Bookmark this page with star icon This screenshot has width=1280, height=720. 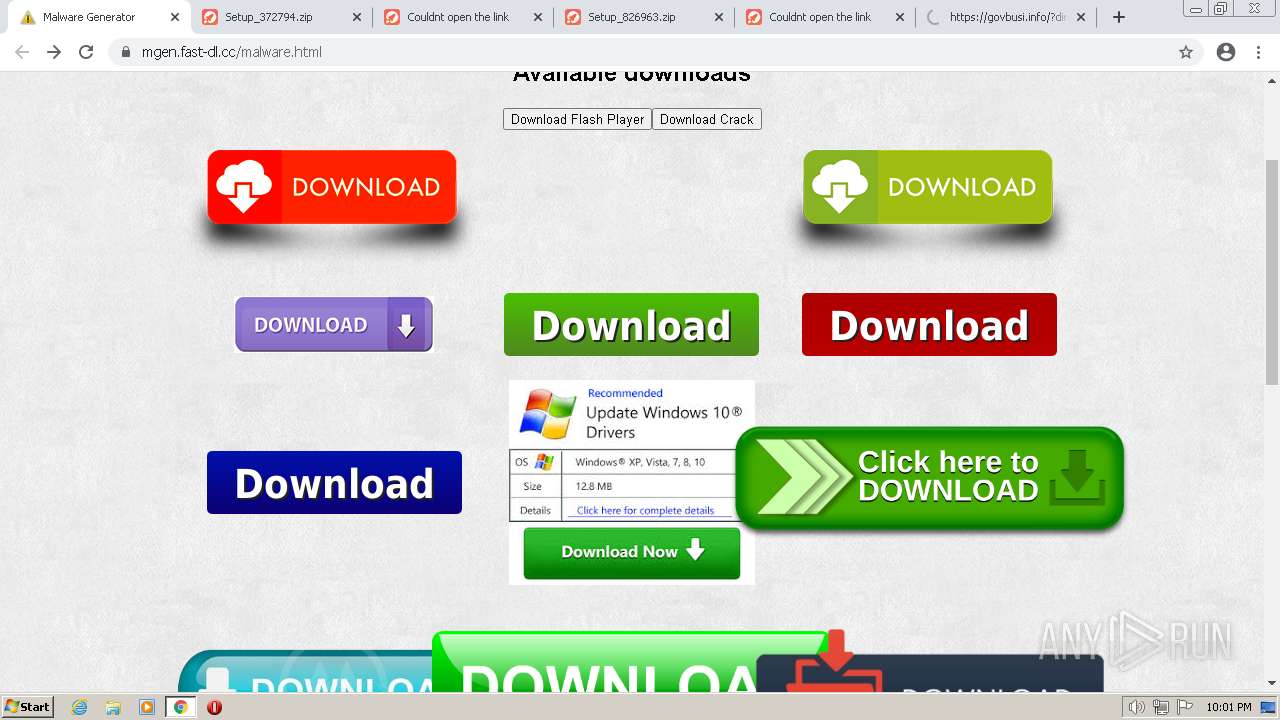[x=1186, y=52]
